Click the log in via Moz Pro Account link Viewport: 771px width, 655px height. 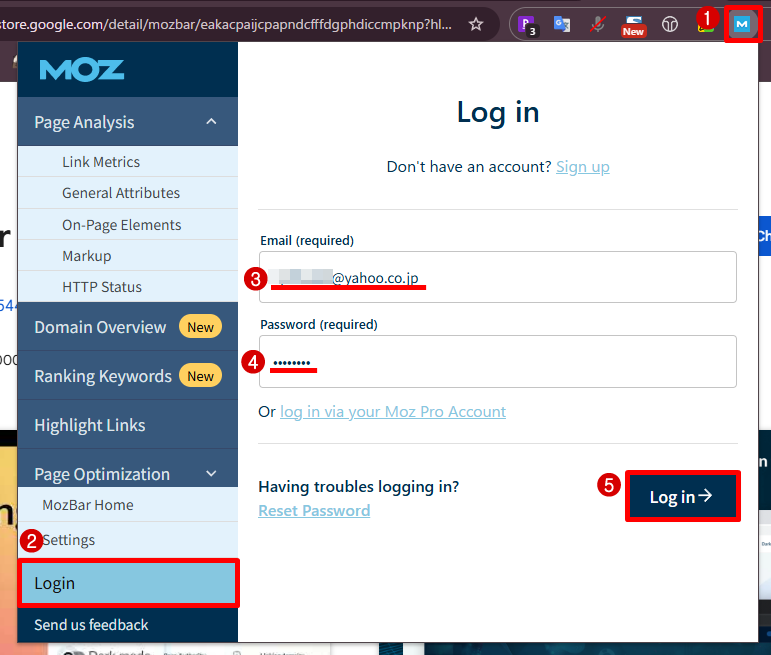click(x=393, y=412)
